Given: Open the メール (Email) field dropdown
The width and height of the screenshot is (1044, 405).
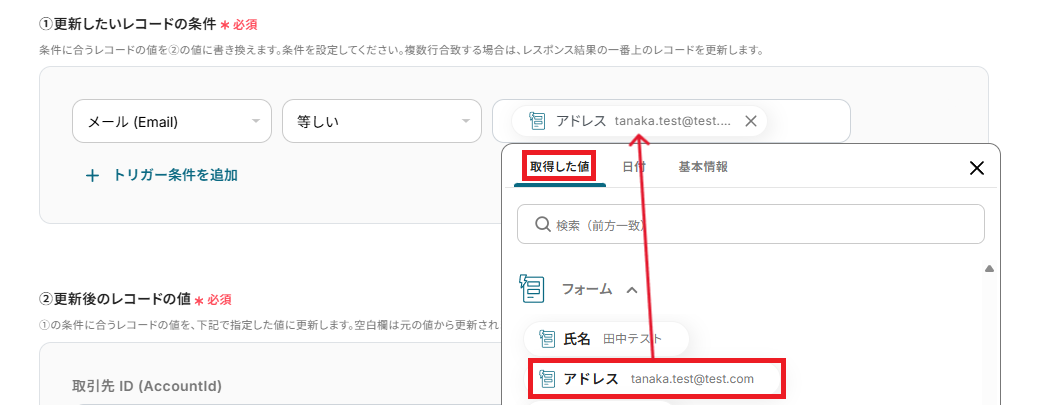Looking at the screenshot, I should coord(171,121).
